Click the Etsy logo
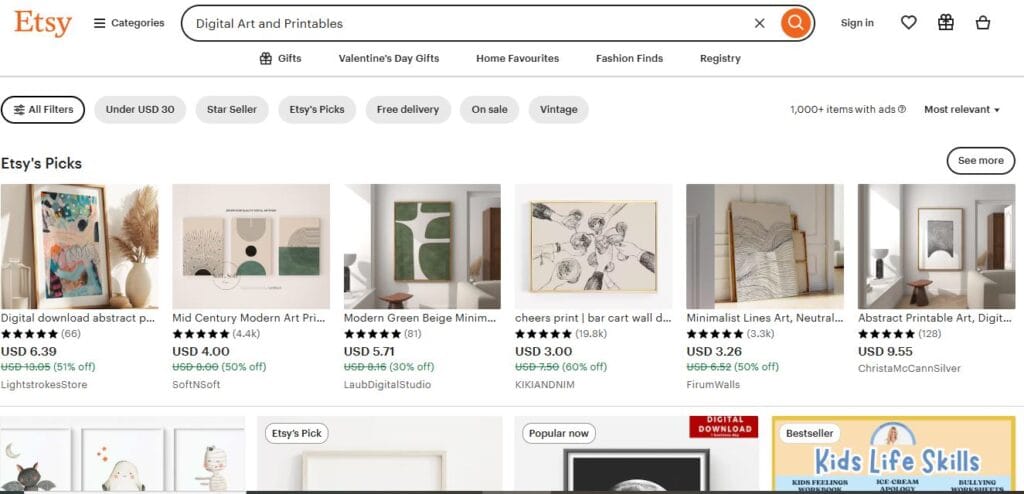Image resolution: width=1024 pixels, height=494 pixels. 43,23
